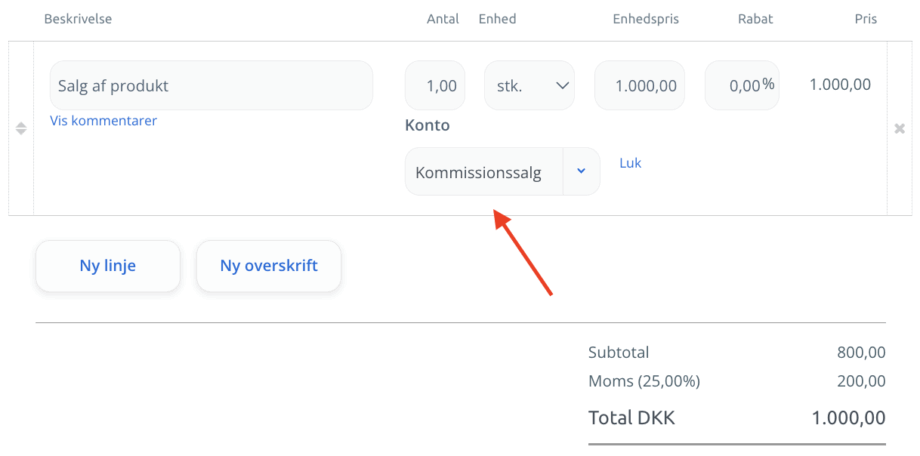Viewport: 920px width, 456px height.
Task: Click the Antal quantity field 1,00
Action: point(435,86)
